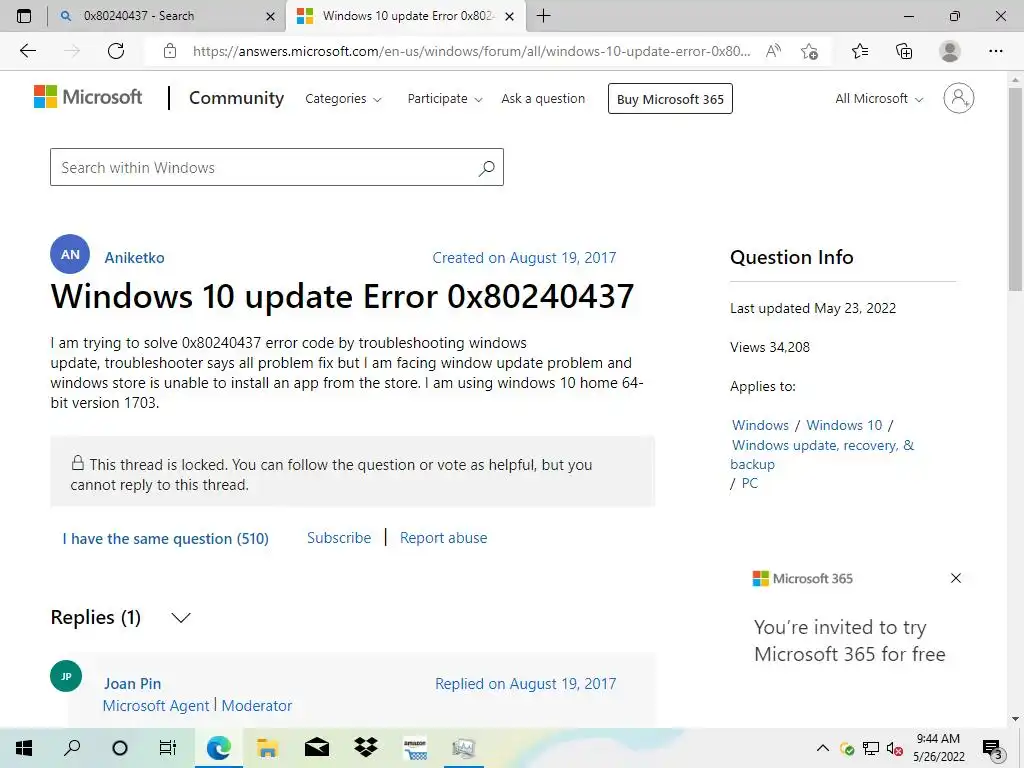1024x768 pixels.
Task: Open Amazon taskbar icon
Action: (415, 749)
